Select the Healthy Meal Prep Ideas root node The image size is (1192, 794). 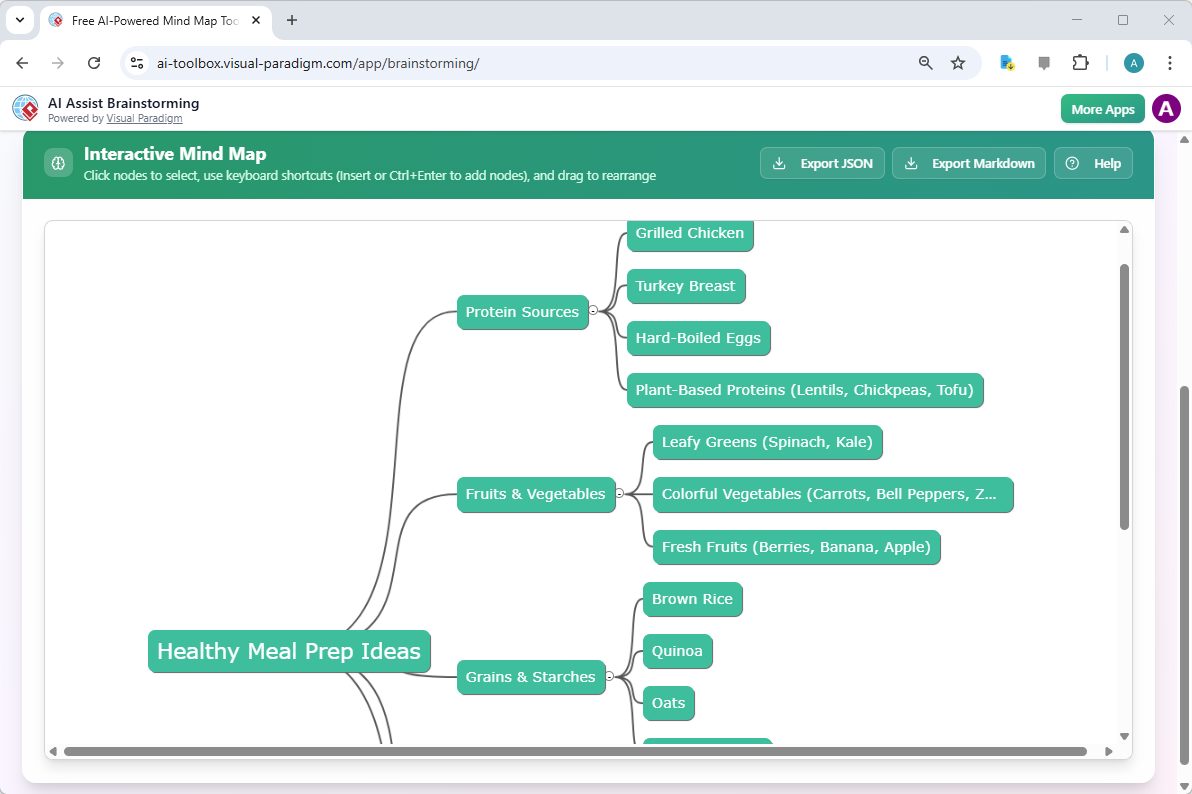[288, 651]
